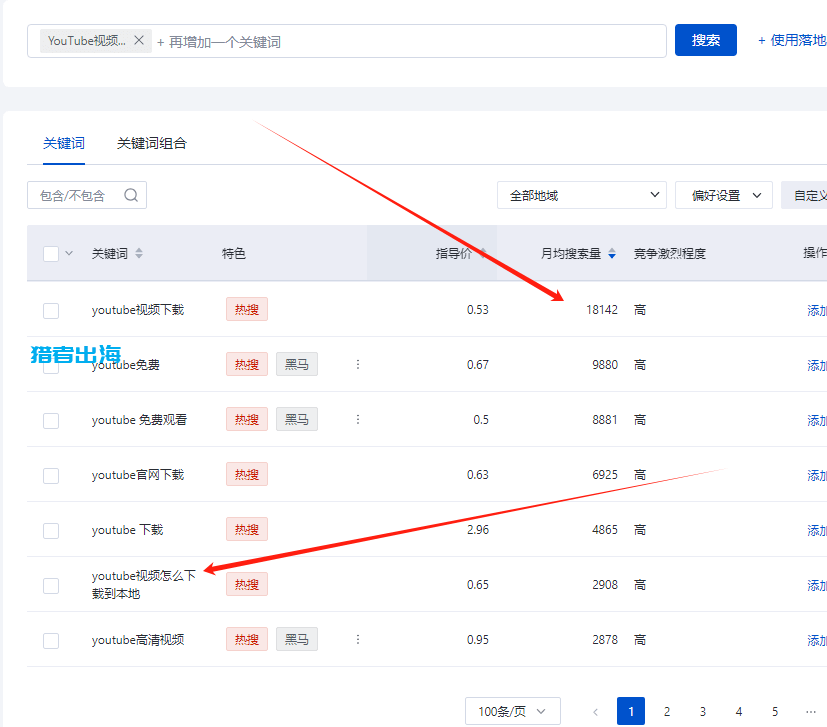
Task: Click 添加 for youtube 下载 row
Action: (x=816, y=530)
